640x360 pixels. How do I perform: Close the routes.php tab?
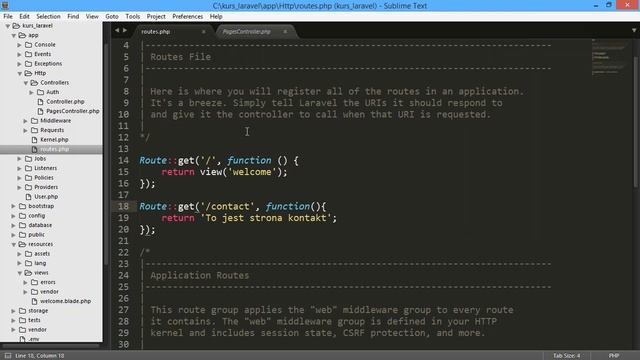(204, 31)
